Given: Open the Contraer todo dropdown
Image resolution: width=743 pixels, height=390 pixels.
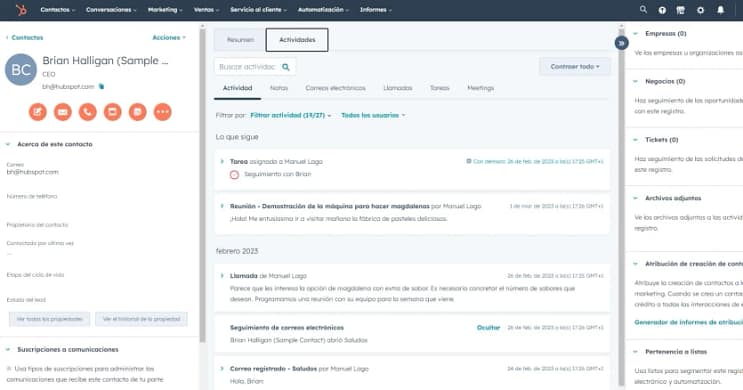Looking at the screenshot, I should [575, 67].
